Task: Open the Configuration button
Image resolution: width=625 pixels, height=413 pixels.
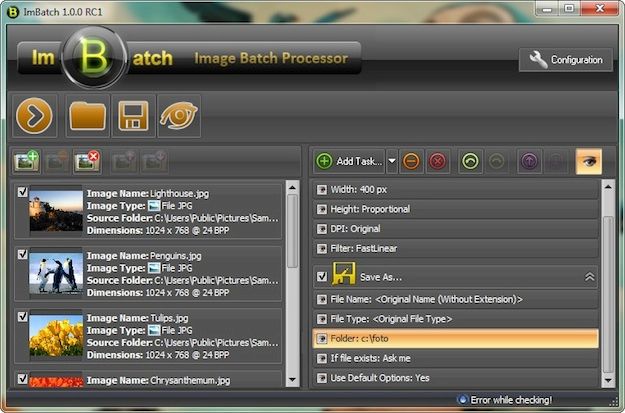Action: click(x=566, y=60)
